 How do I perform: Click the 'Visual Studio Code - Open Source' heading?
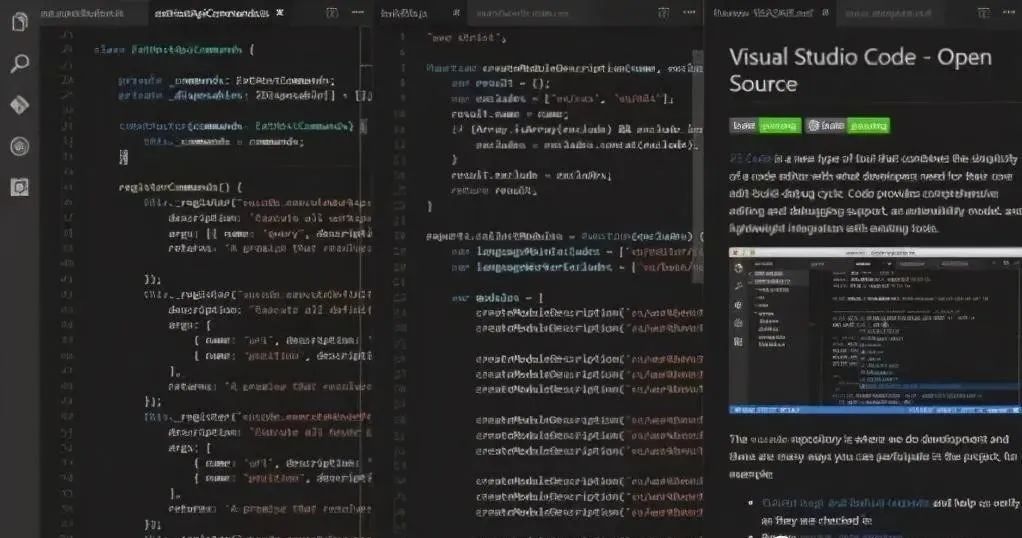tap(860, 70)
